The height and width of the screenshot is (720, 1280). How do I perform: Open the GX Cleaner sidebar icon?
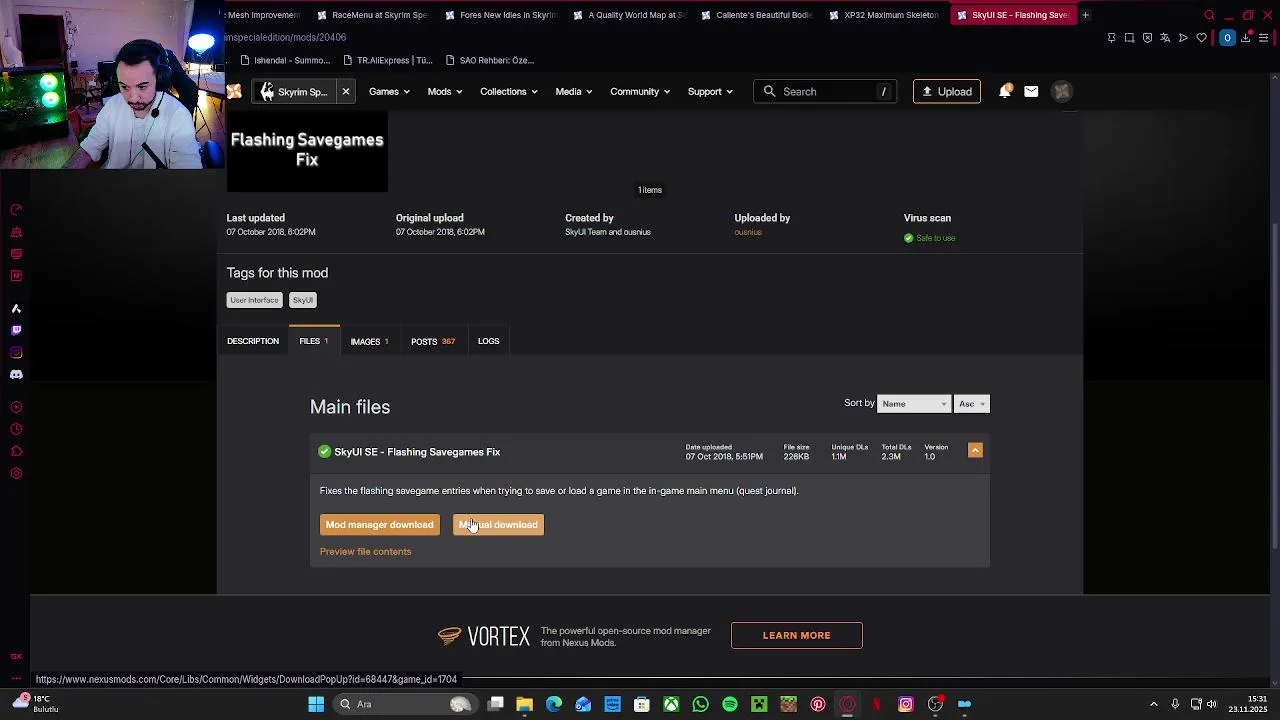[16, 232]
